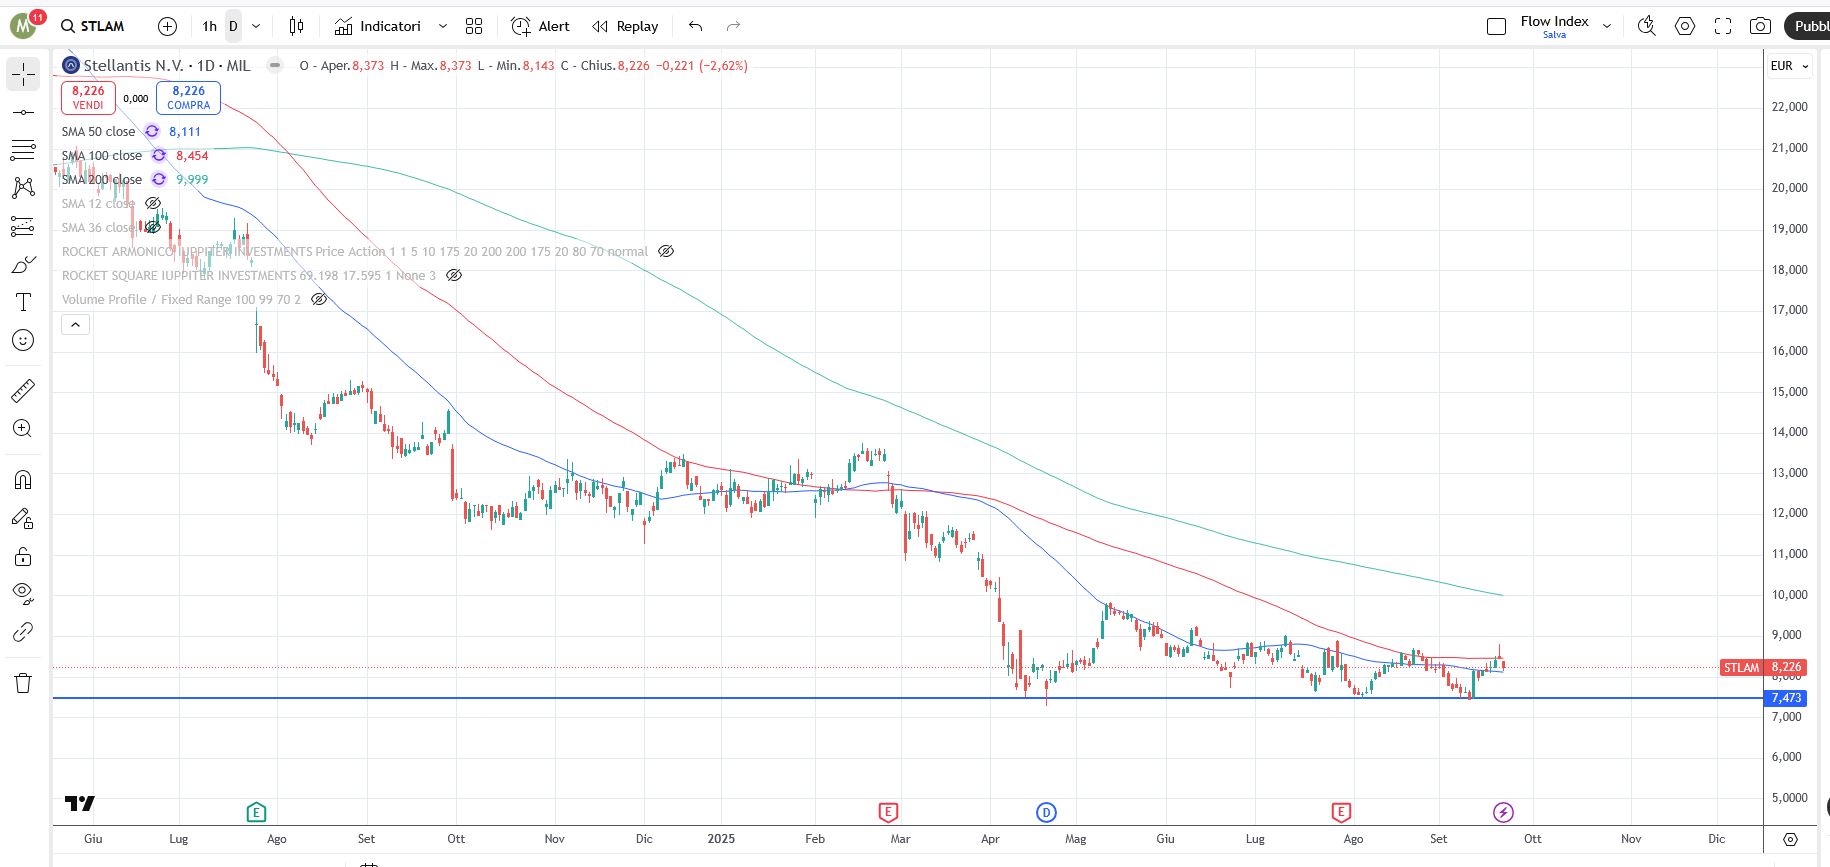
Task: Open the layout setup grid icon
Action: (474, 26)
